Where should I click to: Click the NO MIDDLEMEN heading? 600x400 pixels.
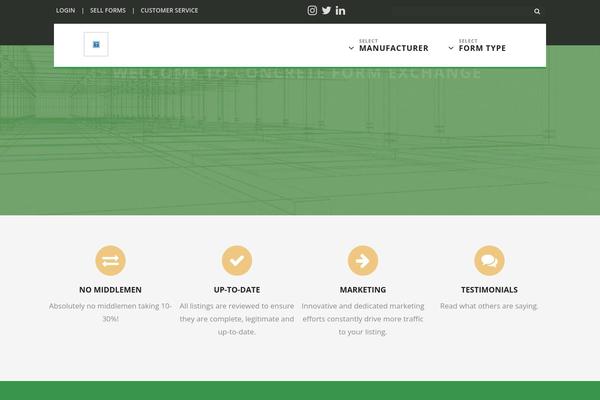110,290
